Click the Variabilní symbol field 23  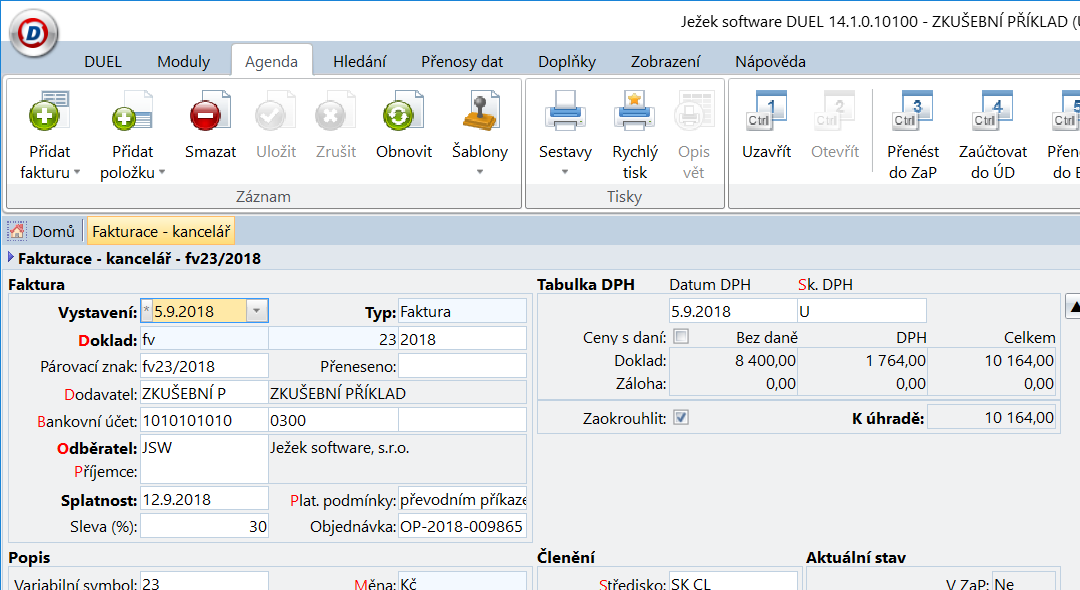point(205,582)
